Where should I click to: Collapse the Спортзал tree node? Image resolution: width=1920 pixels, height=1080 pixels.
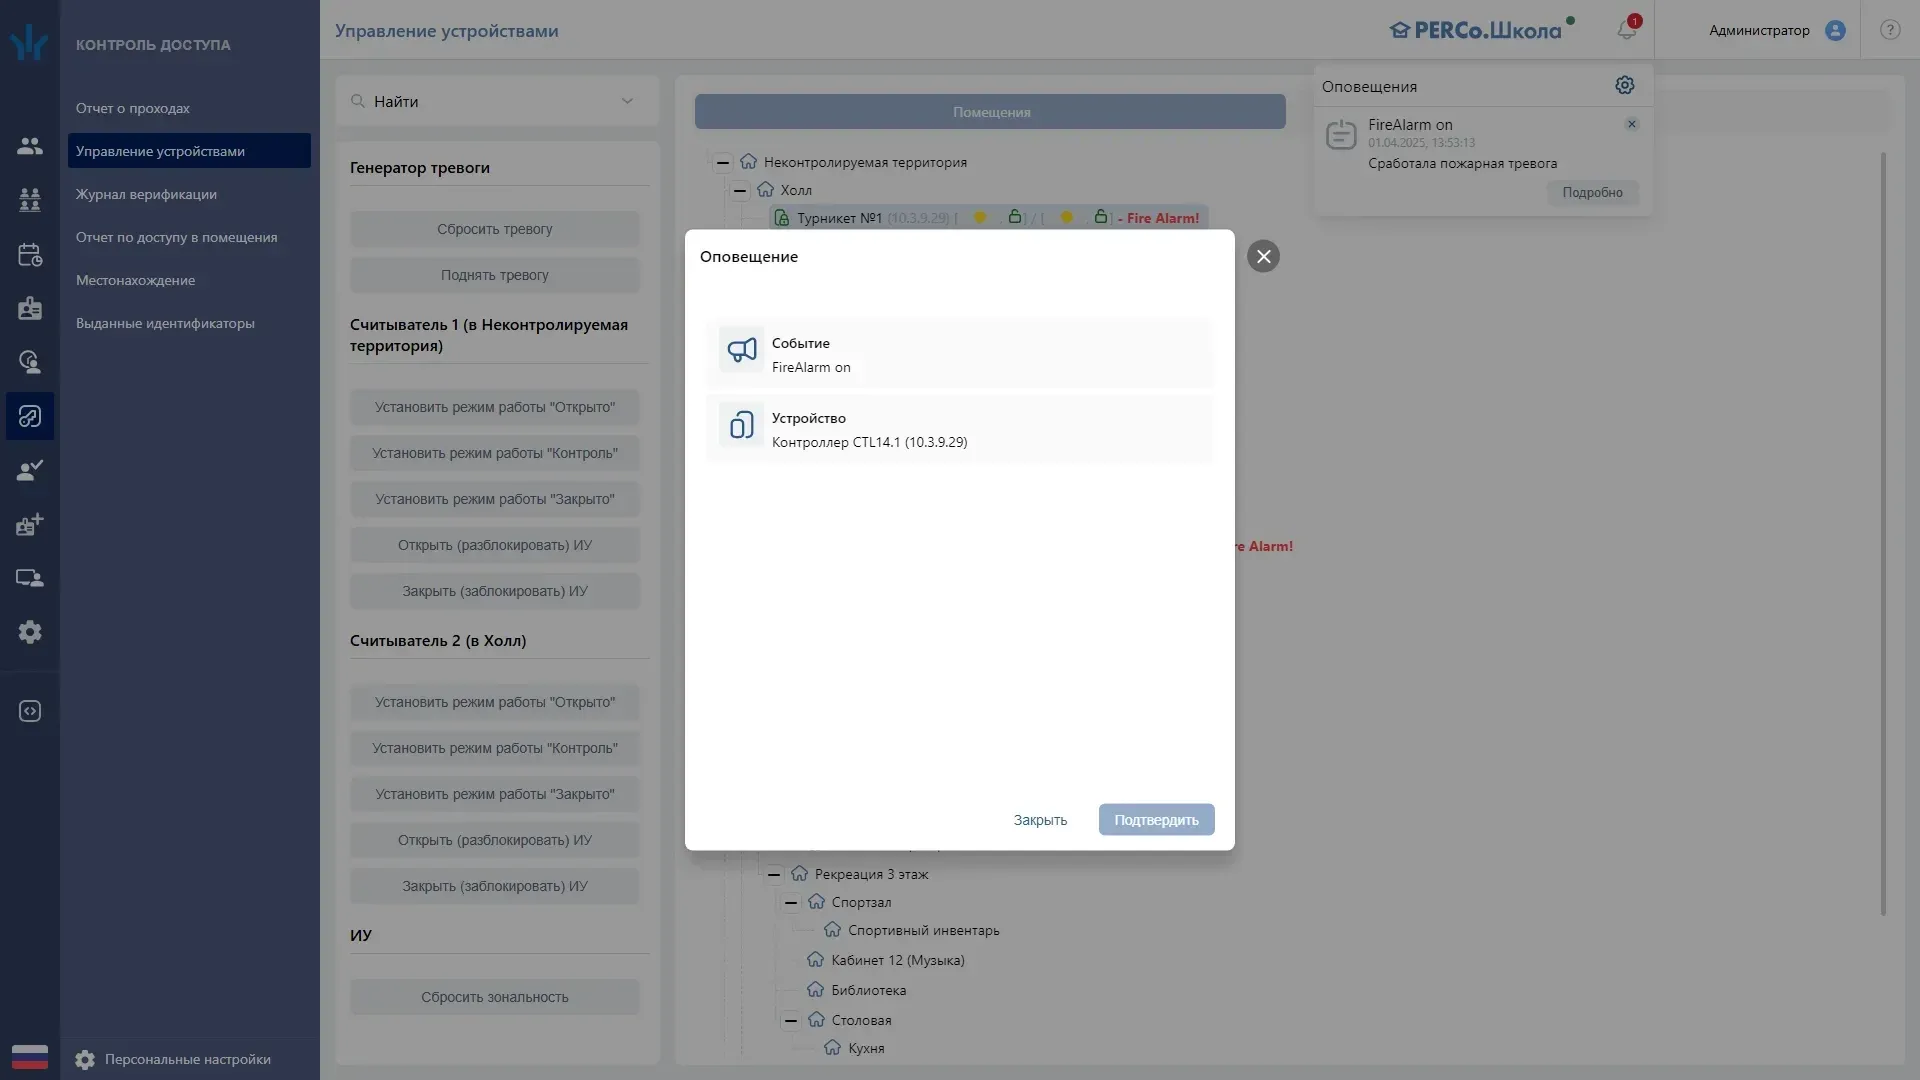pyautogui.click(x=791, y=902)
